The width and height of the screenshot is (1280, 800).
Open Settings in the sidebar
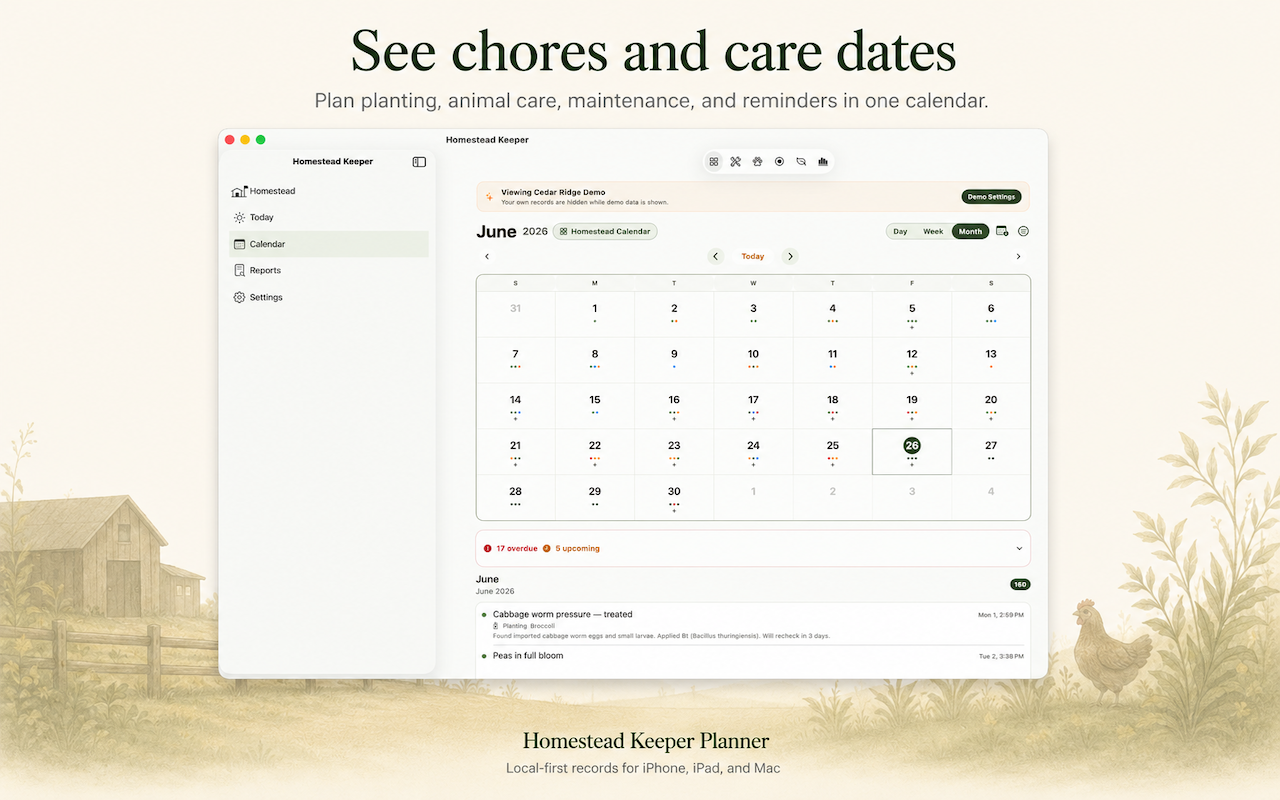click(x=329, y=297)
